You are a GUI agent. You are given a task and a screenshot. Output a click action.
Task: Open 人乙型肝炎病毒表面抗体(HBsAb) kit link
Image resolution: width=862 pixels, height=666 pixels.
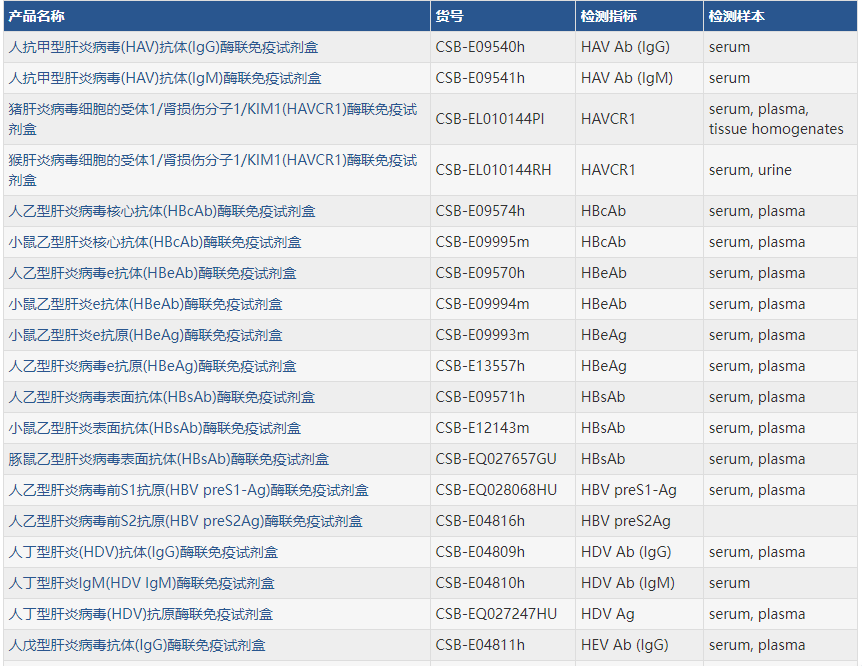(162, 397)
